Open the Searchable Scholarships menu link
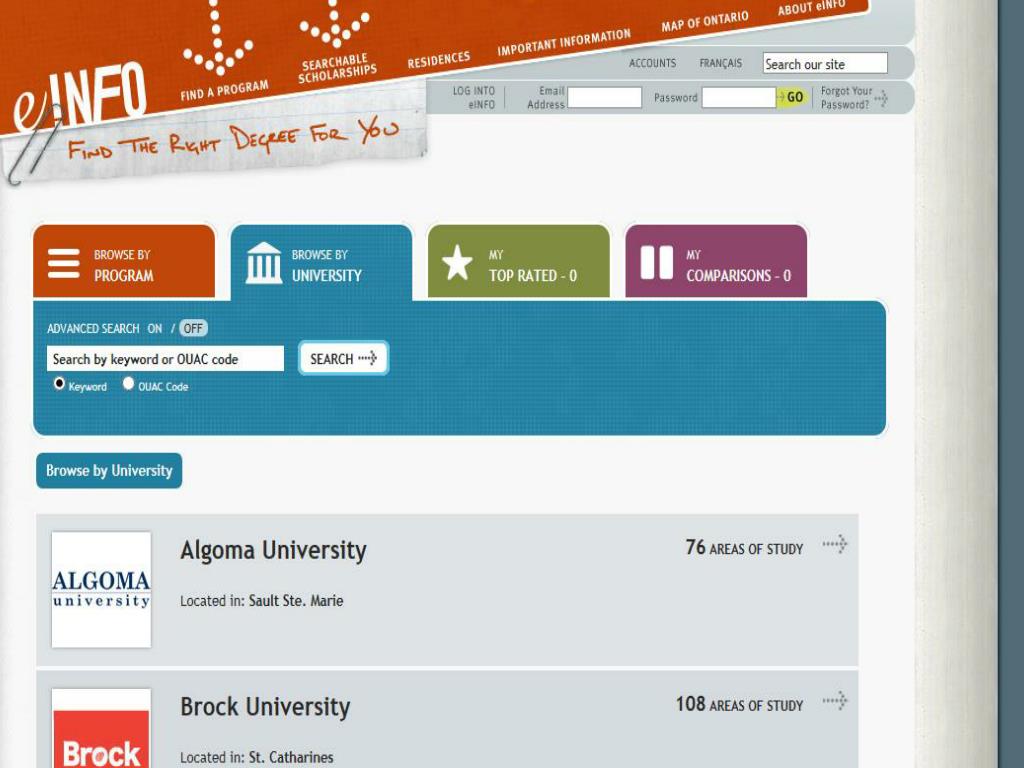The height and width of the screenshot is (768, 1024). click(337, 69)
